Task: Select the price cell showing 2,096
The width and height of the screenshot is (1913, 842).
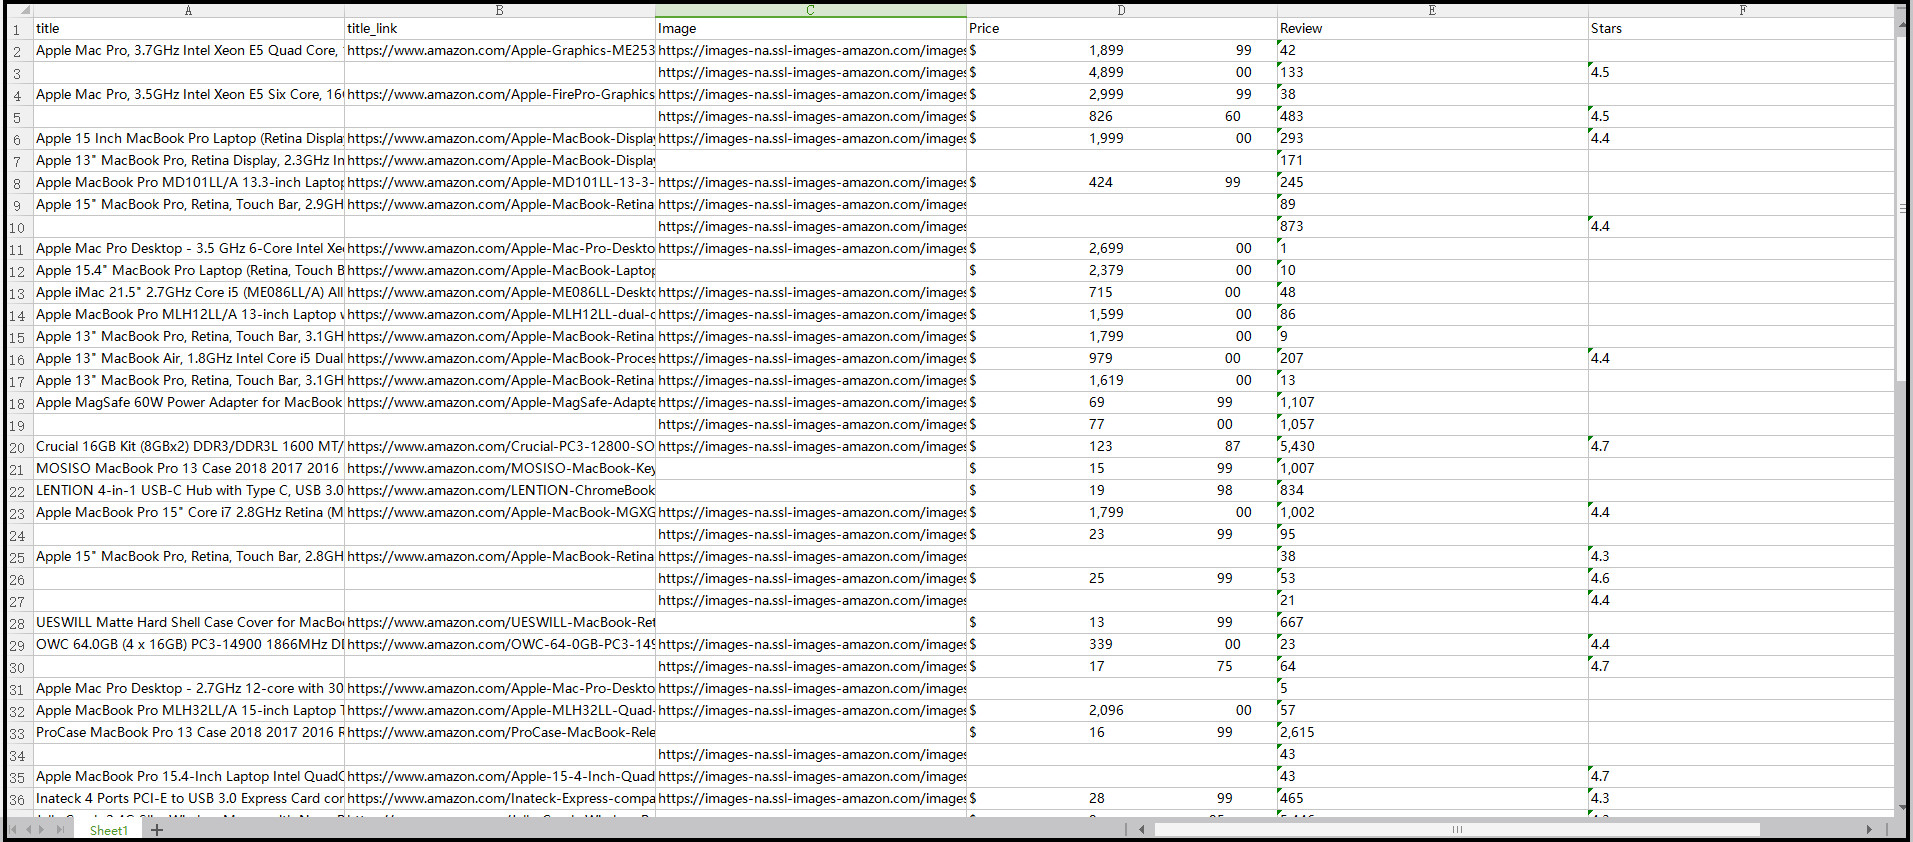Action: coord(1122,711)
